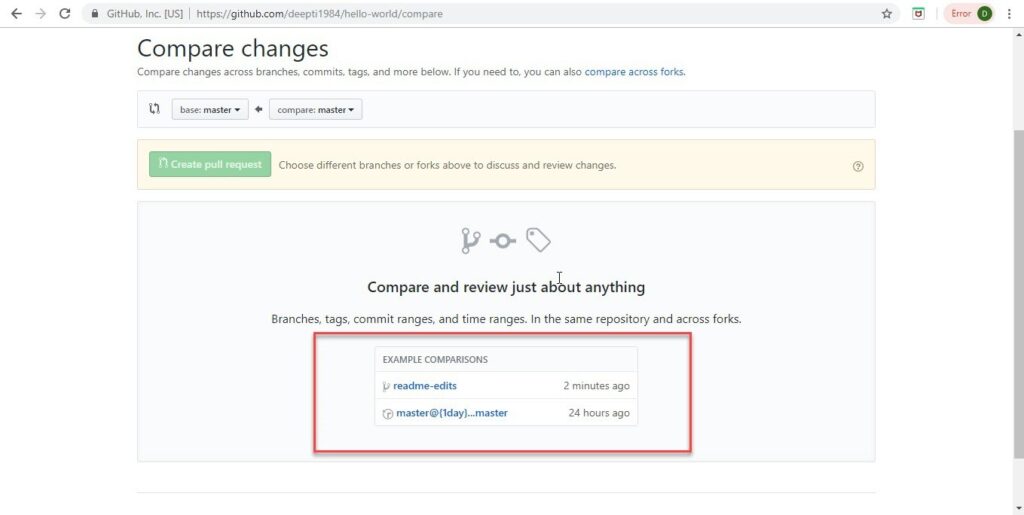Open the readme-edits example comparison
The width and height of the screenshot is (1024, 515).
424,386
